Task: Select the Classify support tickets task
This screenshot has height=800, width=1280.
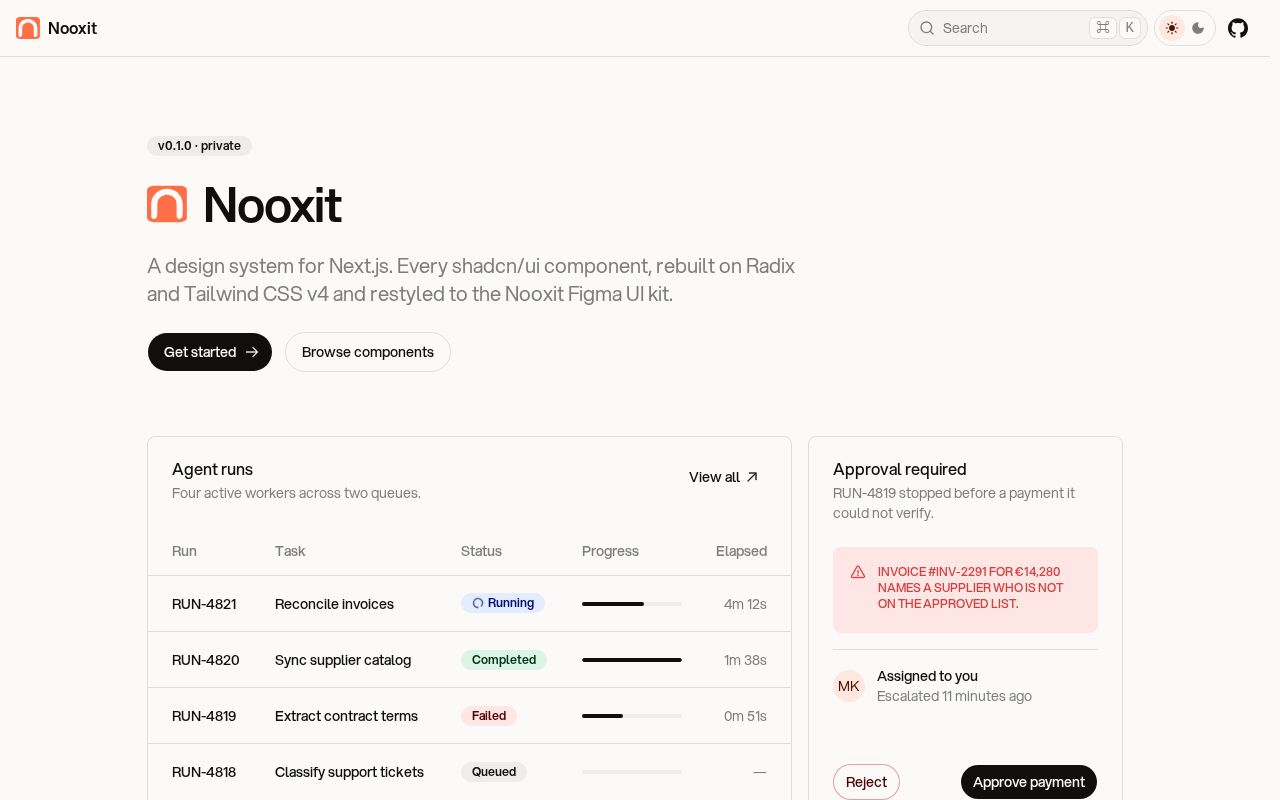Action: click(349, 772)
